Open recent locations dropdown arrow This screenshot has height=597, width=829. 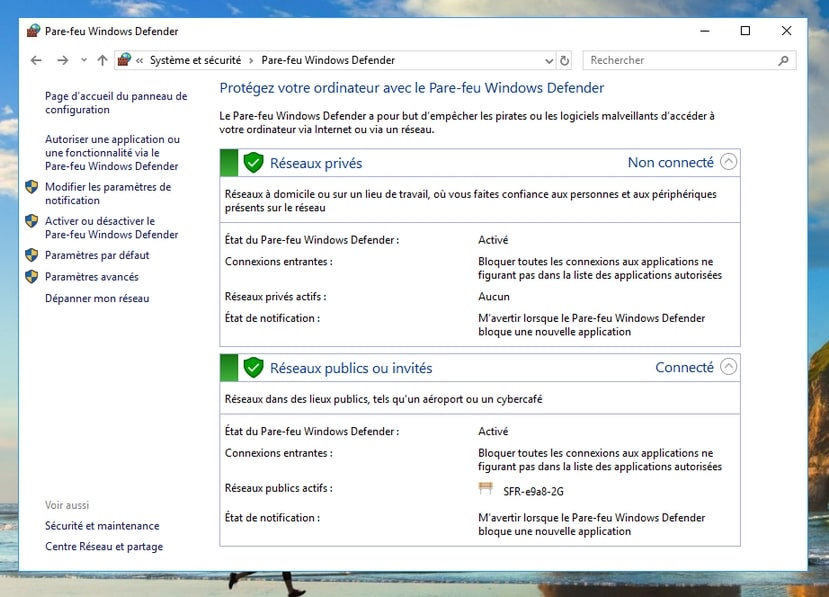[x=84, y=60]
